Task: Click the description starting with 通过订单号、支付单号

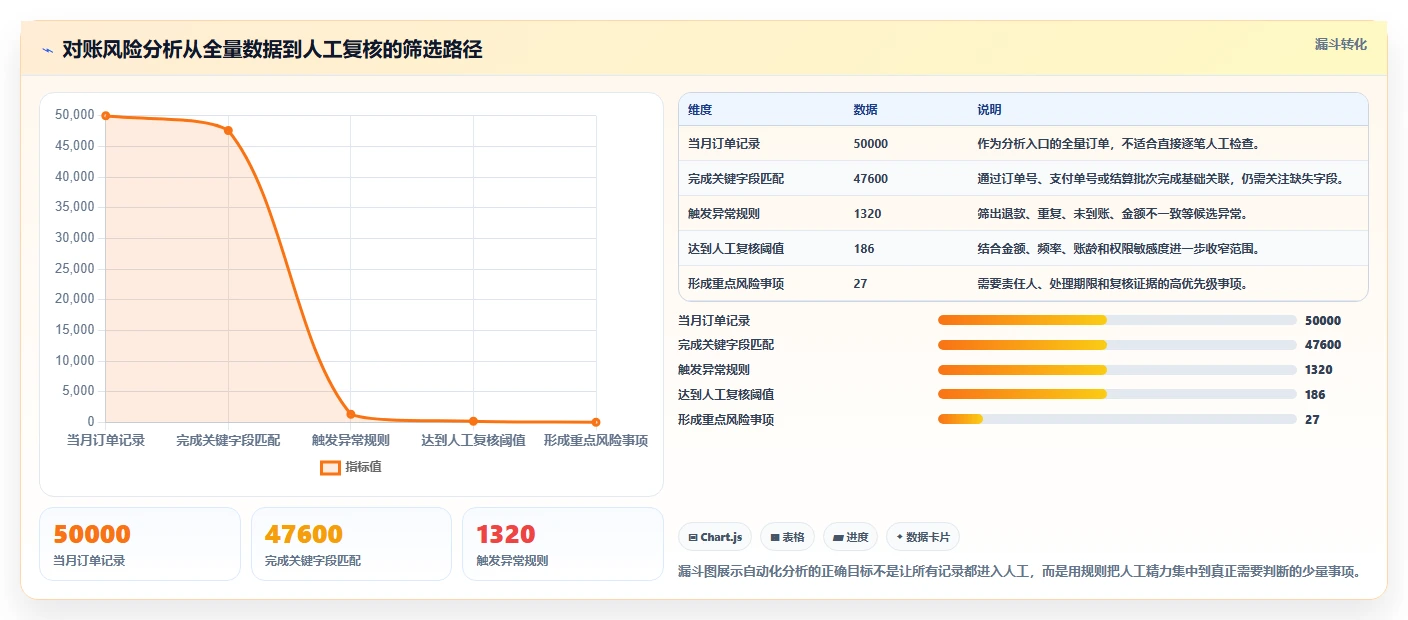Action: [1160, 179]
